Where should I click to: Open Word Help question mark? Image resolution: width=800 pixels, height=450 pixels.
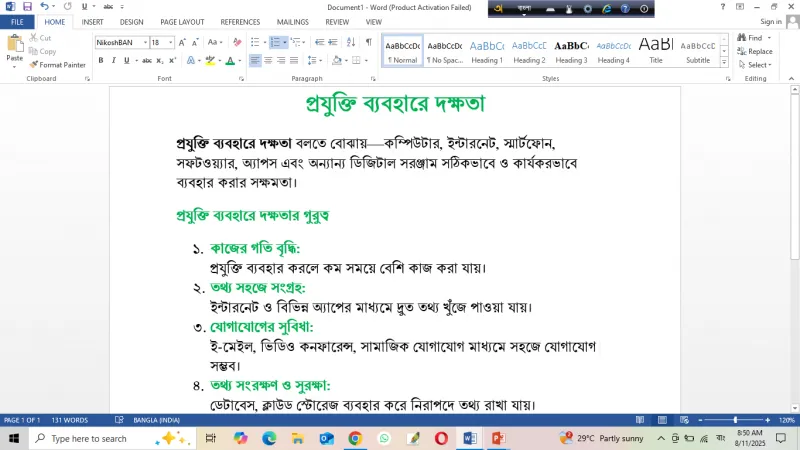(722, 7)
